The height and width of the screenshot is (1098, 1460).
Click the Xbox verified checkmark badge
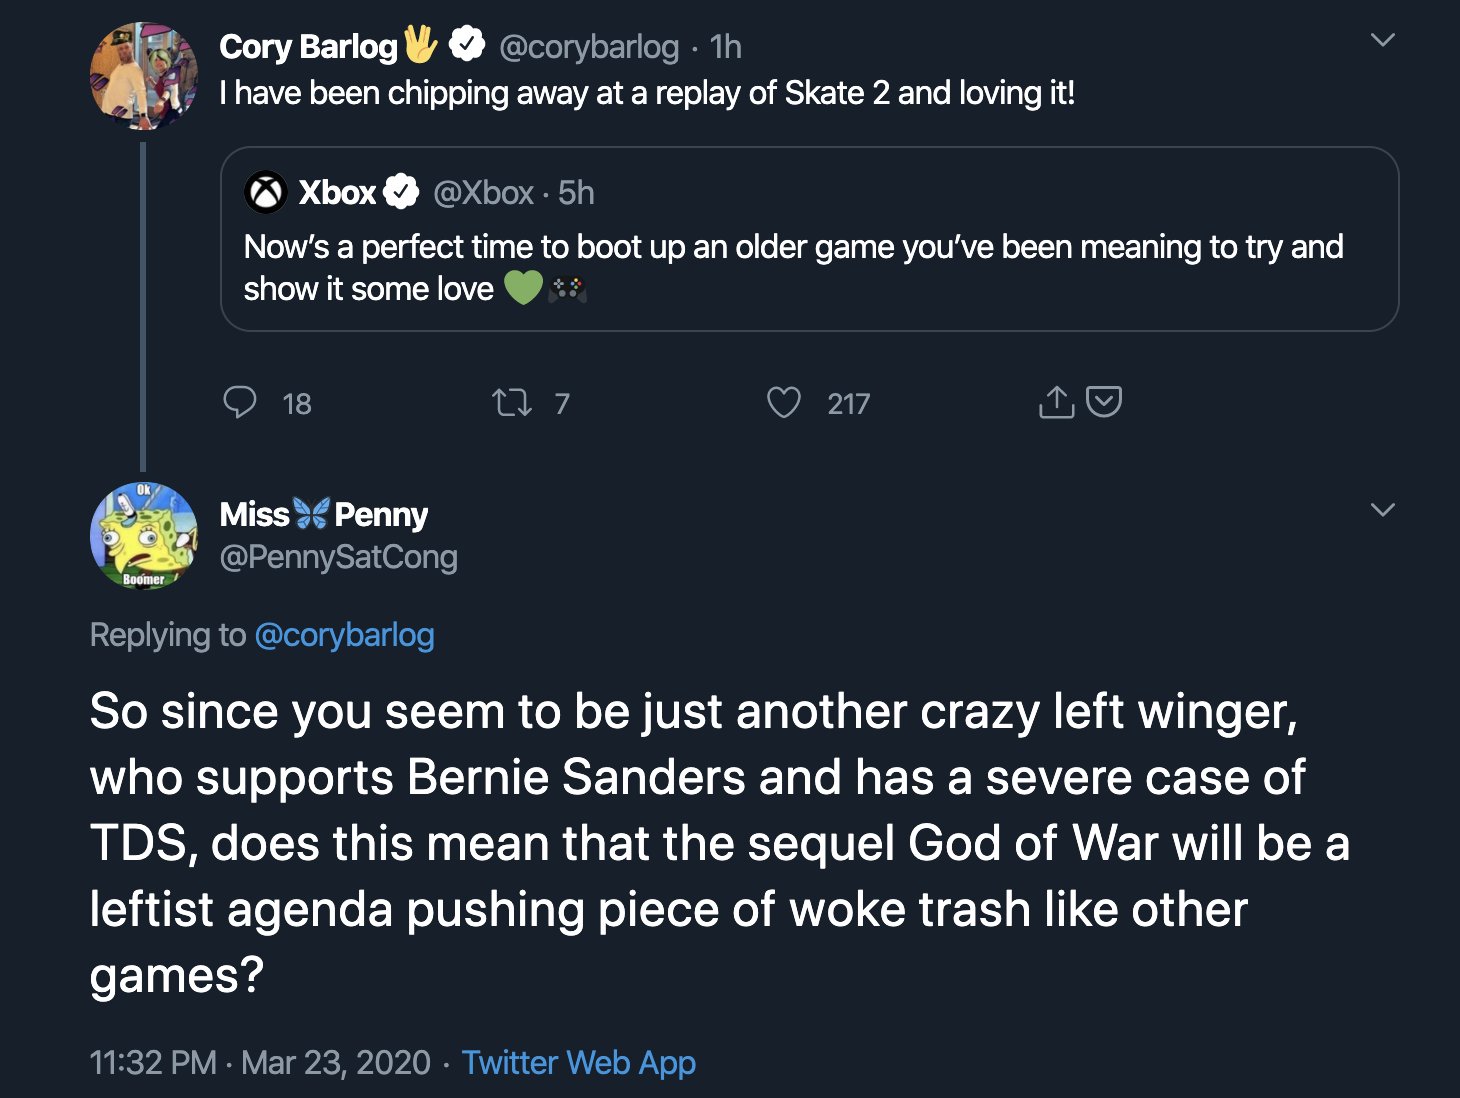402,192
